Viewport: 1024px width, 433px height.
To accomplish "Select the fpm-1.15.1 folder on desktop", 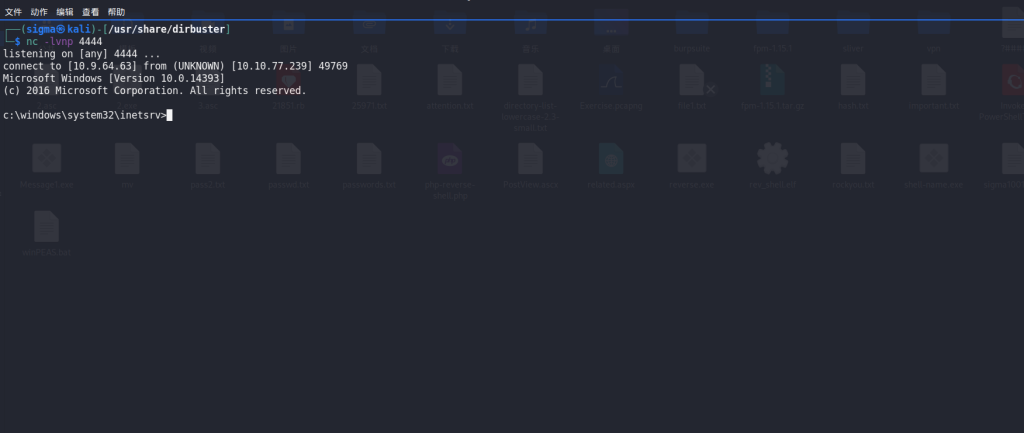I will pyautogui.click(x=773, y=31).
